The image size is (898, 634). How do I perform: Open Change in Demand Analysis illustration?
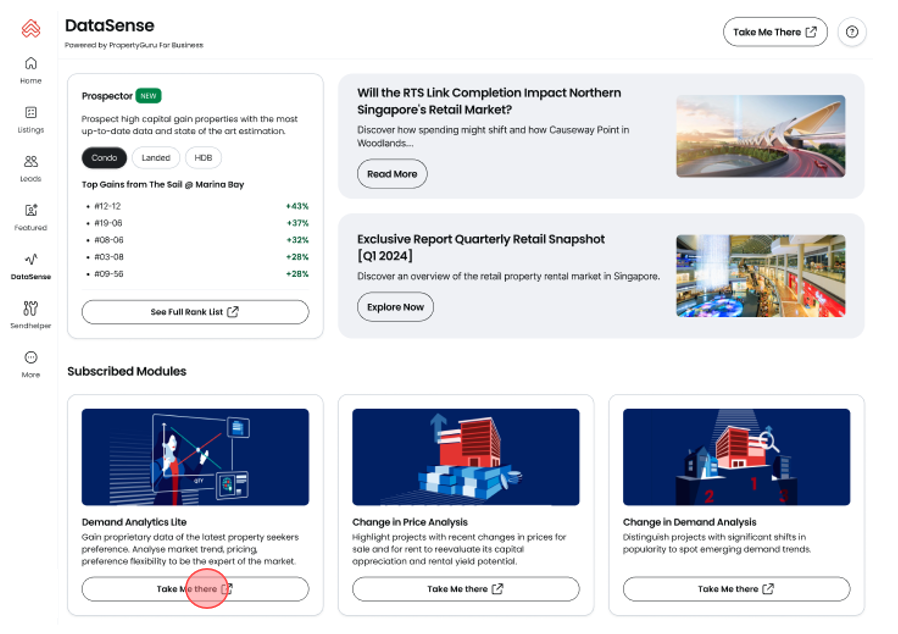coord(736,457)
